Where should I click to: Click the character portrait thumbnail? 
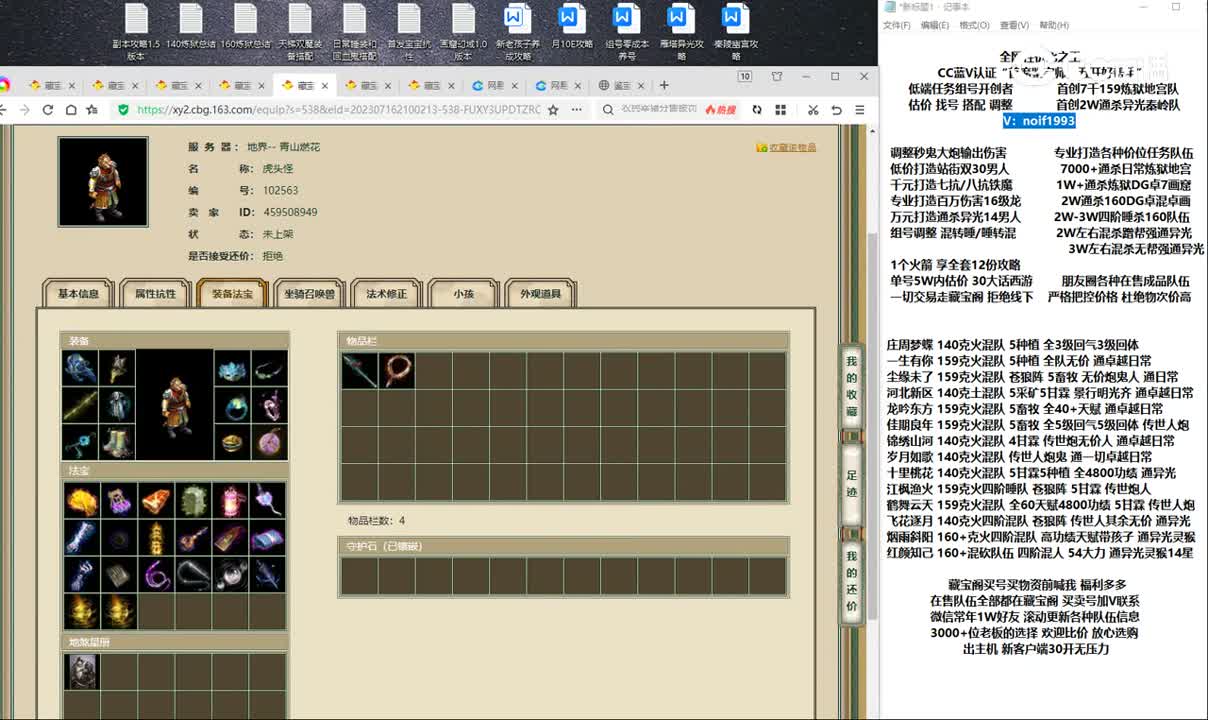(x=102, y=181)
